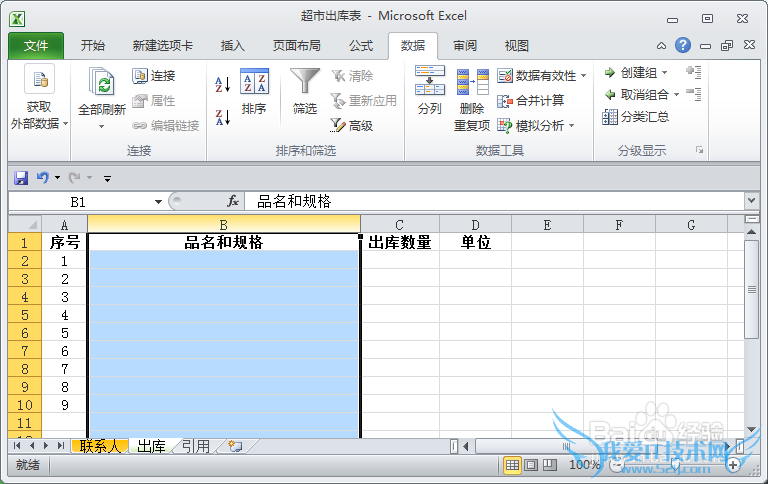Click cell 出库数量
This screenshot has height=484, width=768.
400,242
